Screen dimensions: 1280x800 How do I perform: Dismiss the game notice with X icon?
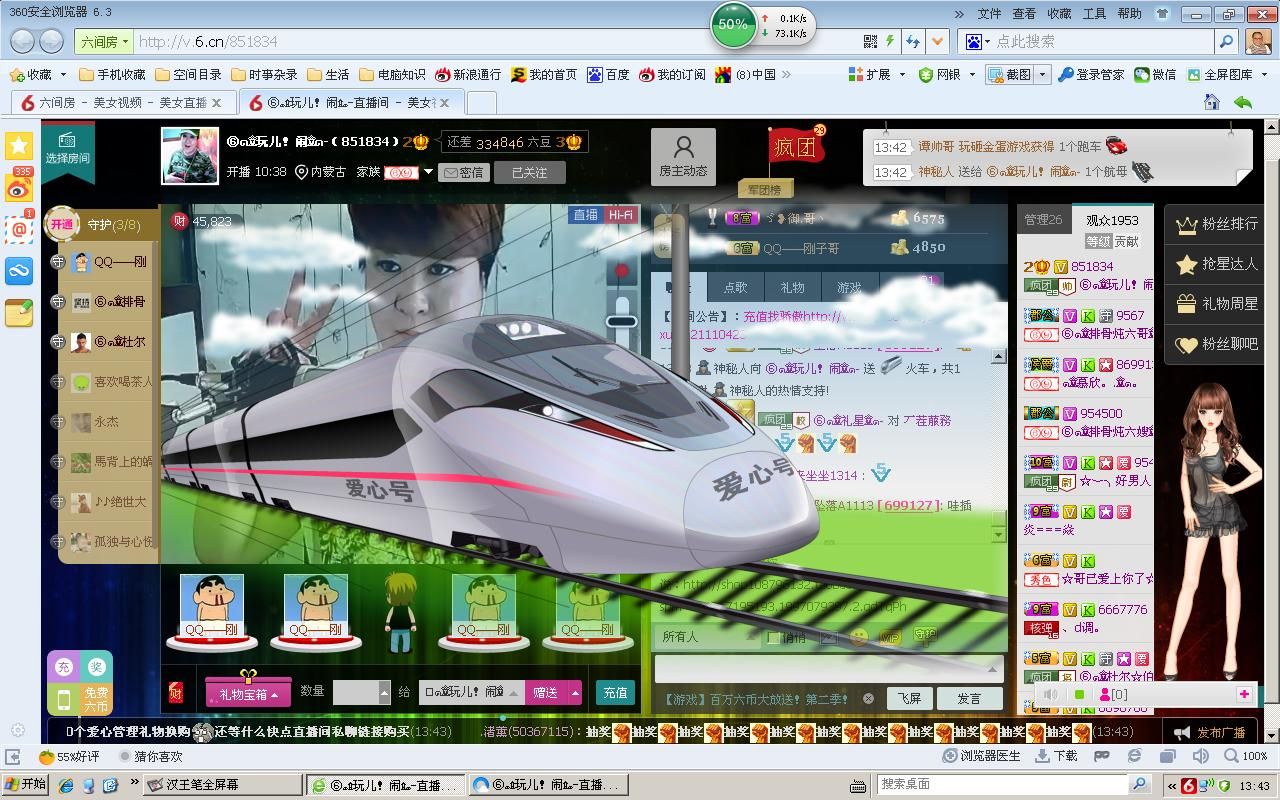pos(868,699)
